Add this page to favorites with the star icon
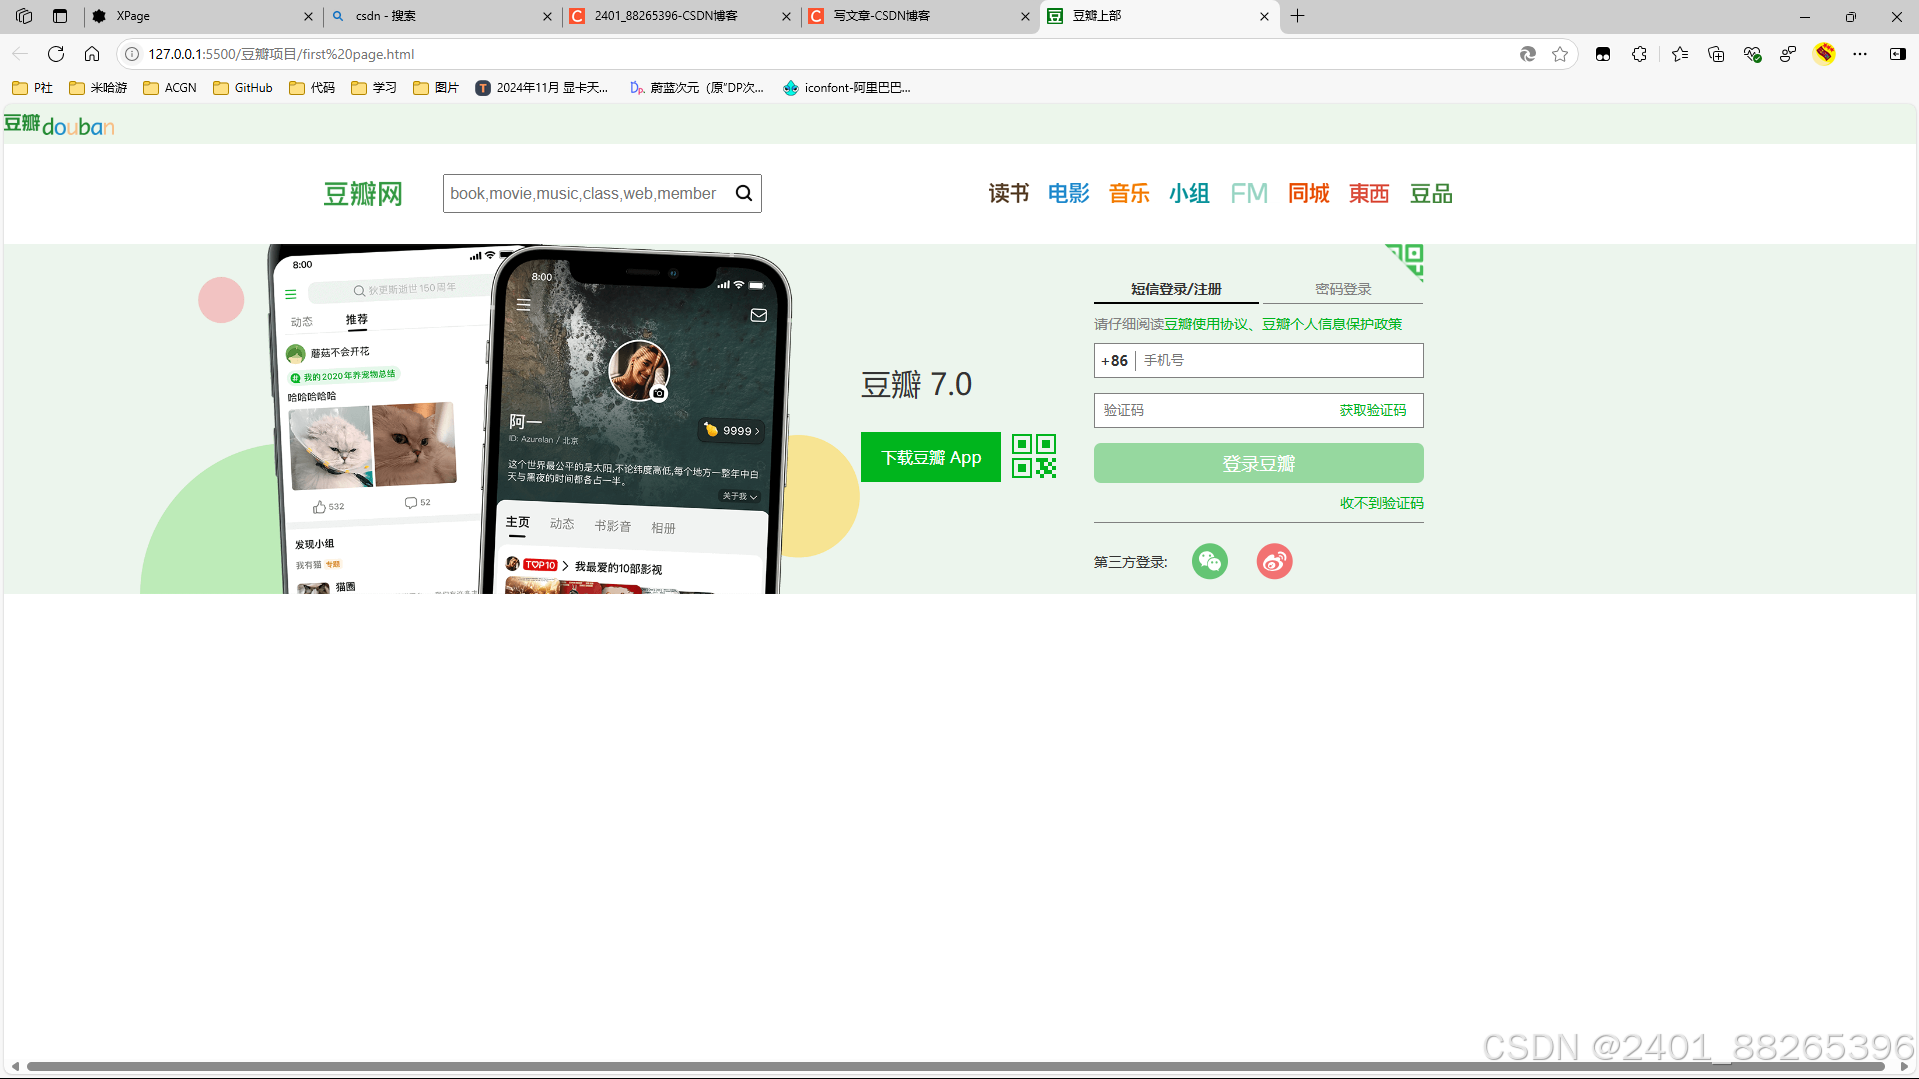This screenshot has width=1919, height=1079. [x=1560, y=54]
